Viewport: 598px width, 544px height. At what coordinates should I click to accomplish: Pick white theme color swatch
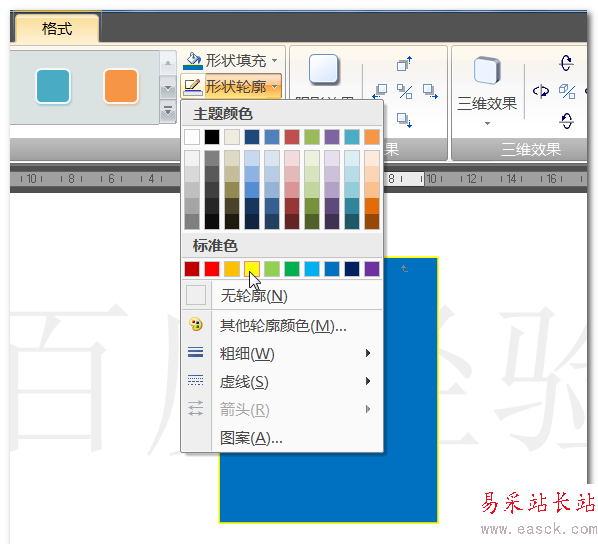pyautogui.click(x=192, y=137)
